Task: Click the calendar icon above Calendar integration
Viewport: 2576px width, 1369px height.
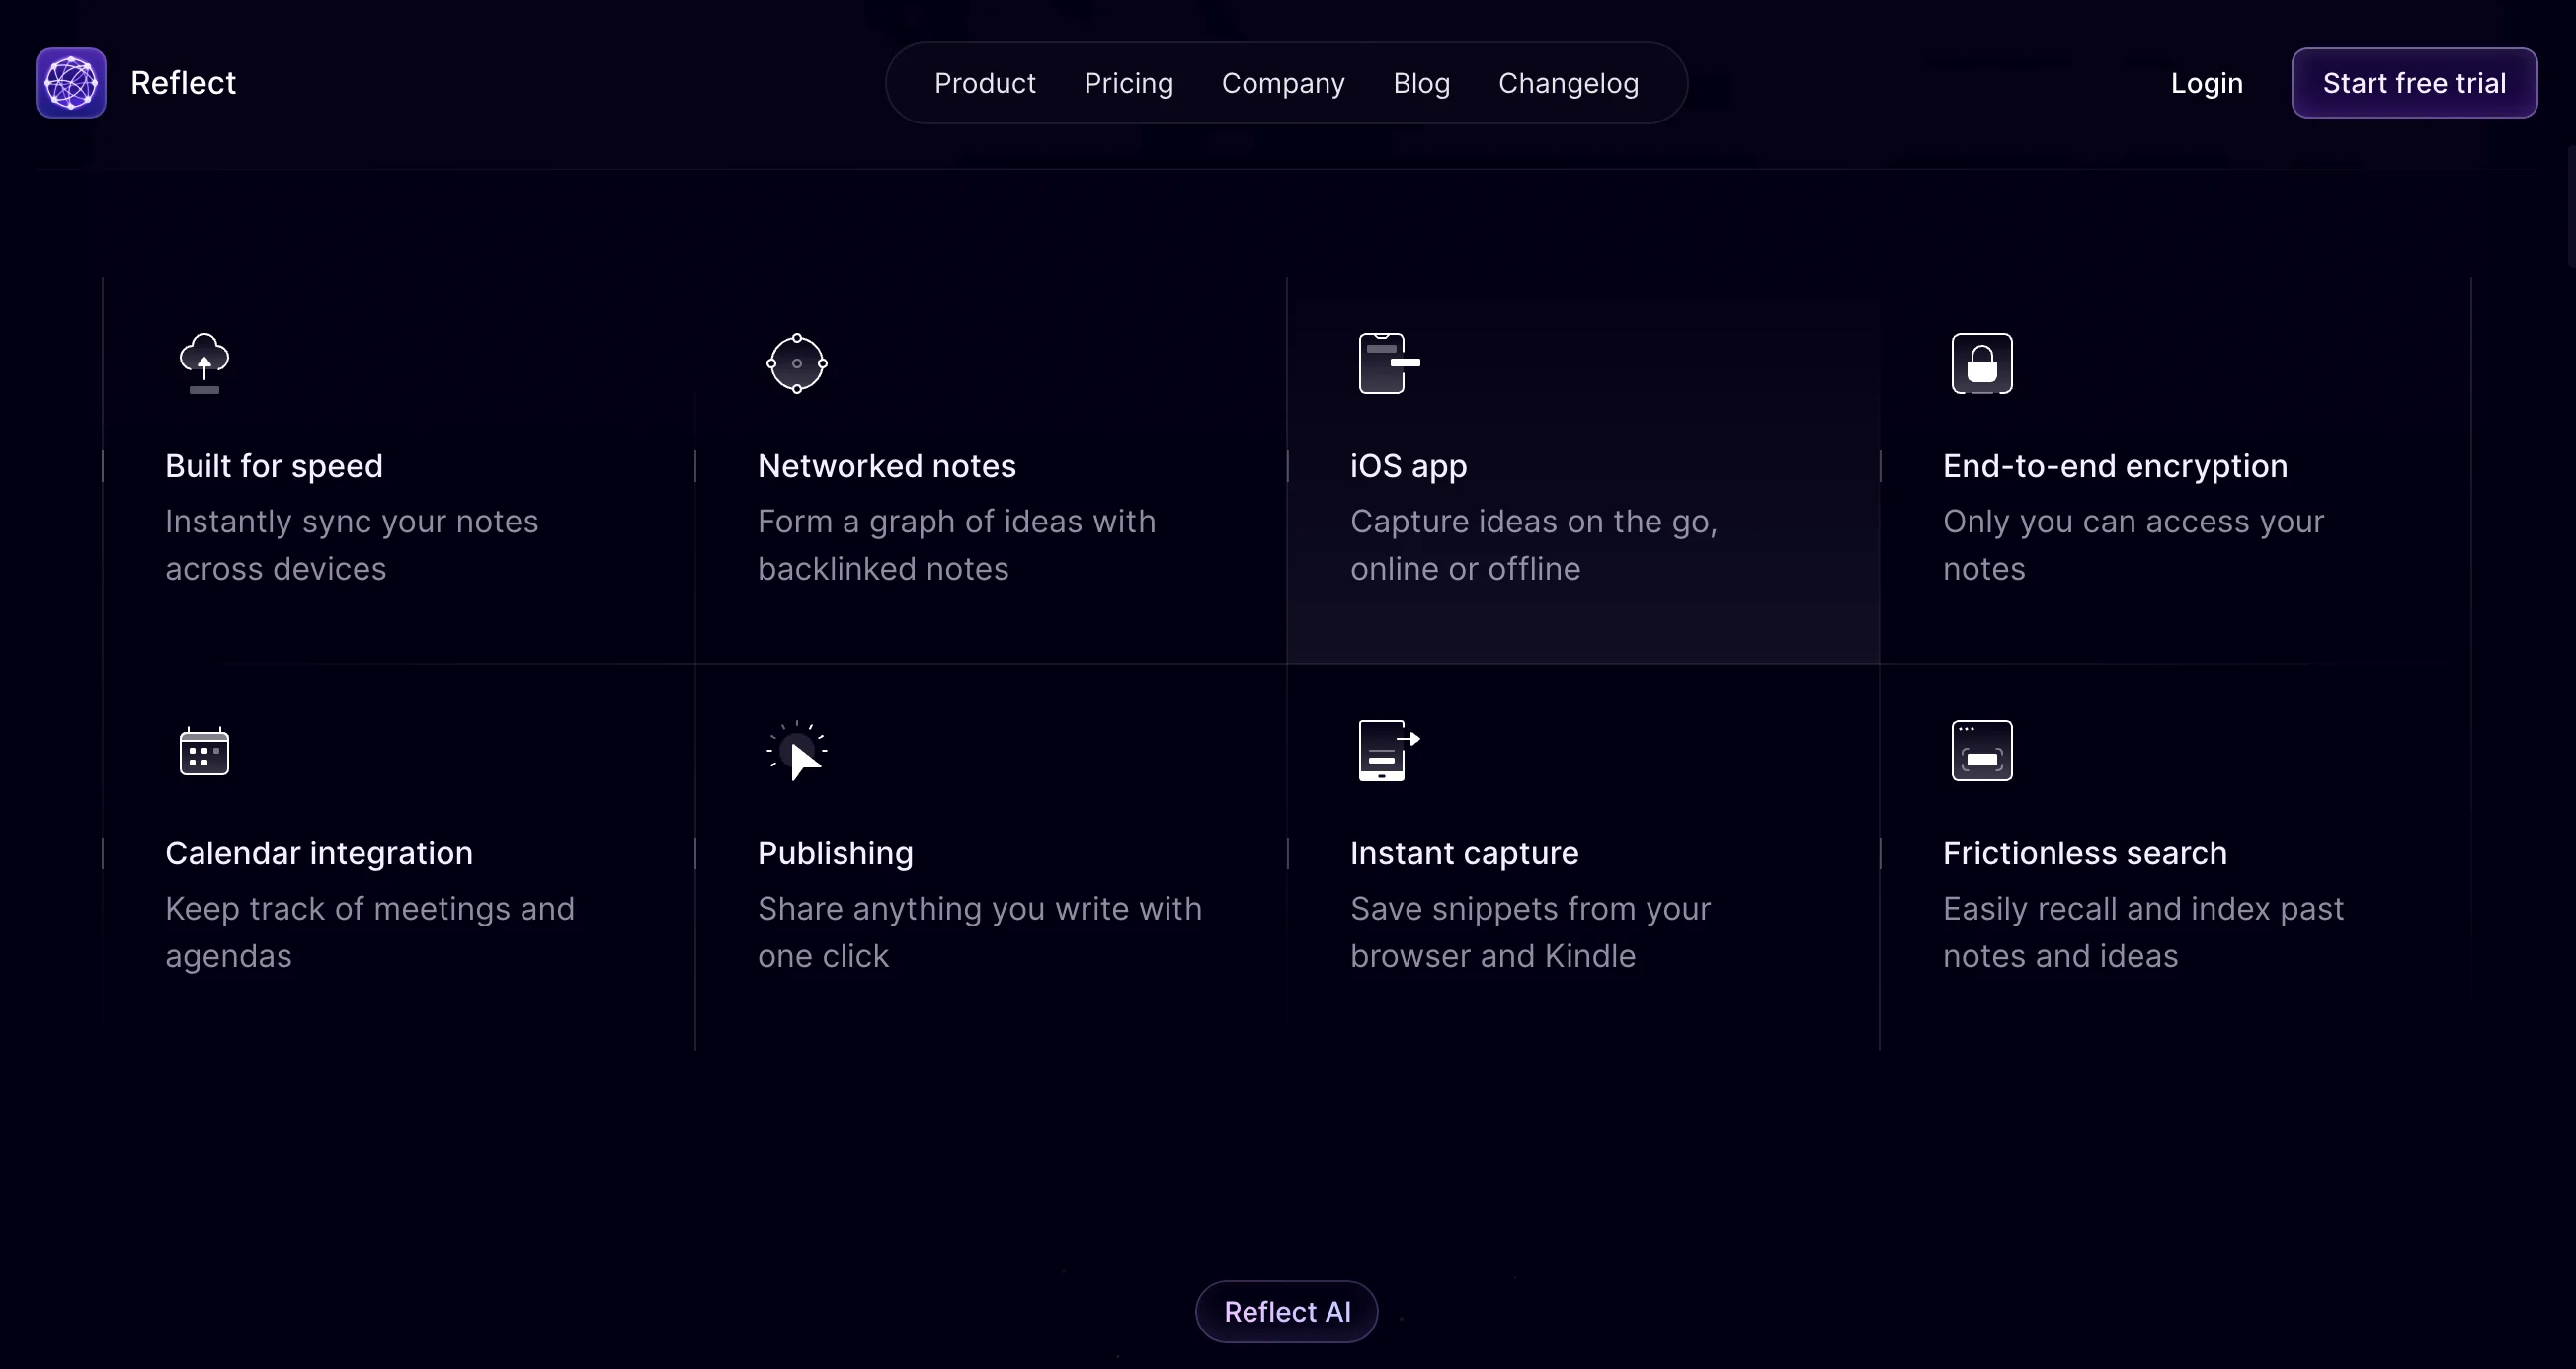Action: (205, 750)
